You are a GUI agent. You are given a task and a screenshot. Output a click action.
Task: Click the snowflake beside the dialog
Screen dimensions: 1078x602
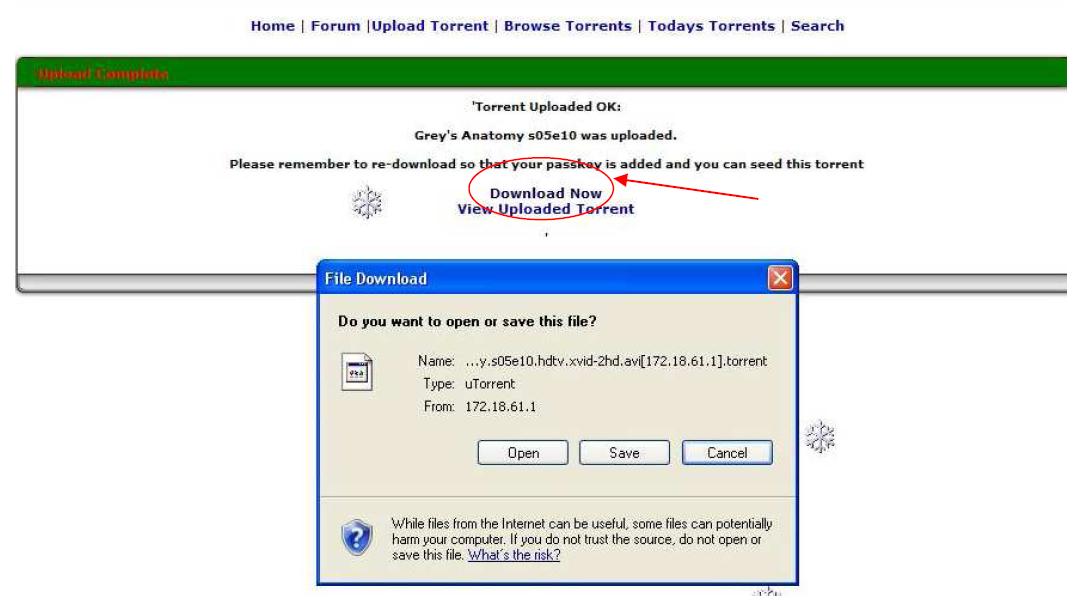pyautogui.click(x=820, y=436)
